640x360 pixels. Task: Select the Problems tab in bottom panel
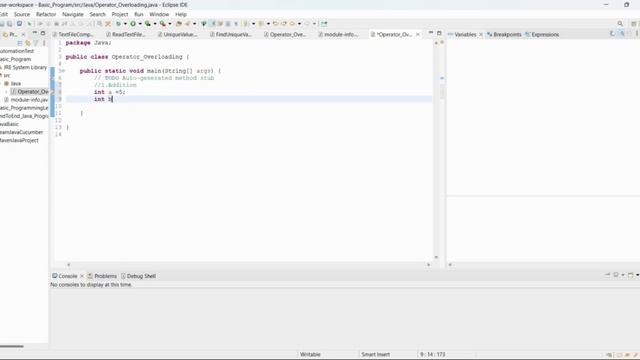pos(102,276)
